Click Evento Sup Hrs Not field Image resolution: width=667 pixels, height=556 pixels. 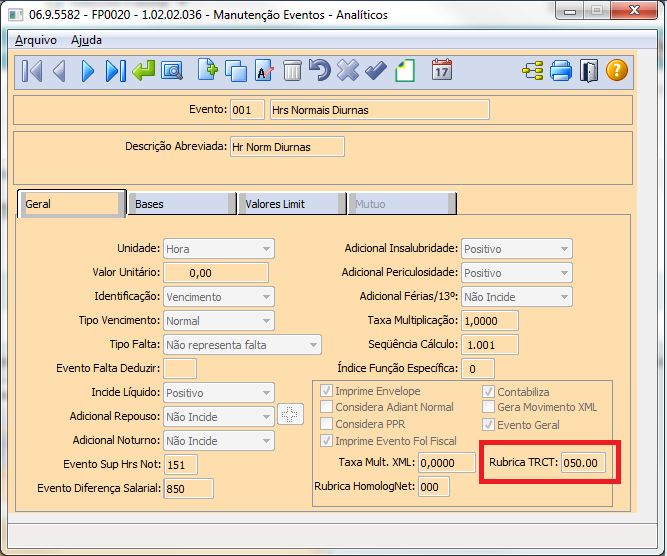[x=181, y=465]
